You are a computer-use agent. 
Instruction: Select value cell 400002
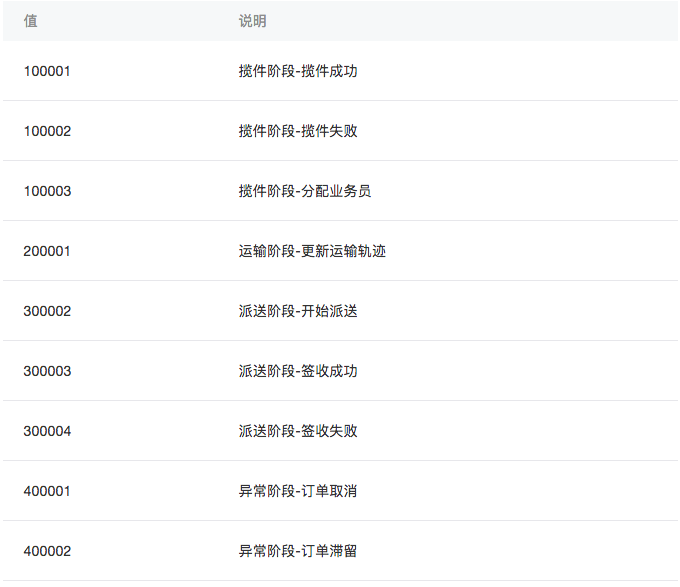pos(47,551)
